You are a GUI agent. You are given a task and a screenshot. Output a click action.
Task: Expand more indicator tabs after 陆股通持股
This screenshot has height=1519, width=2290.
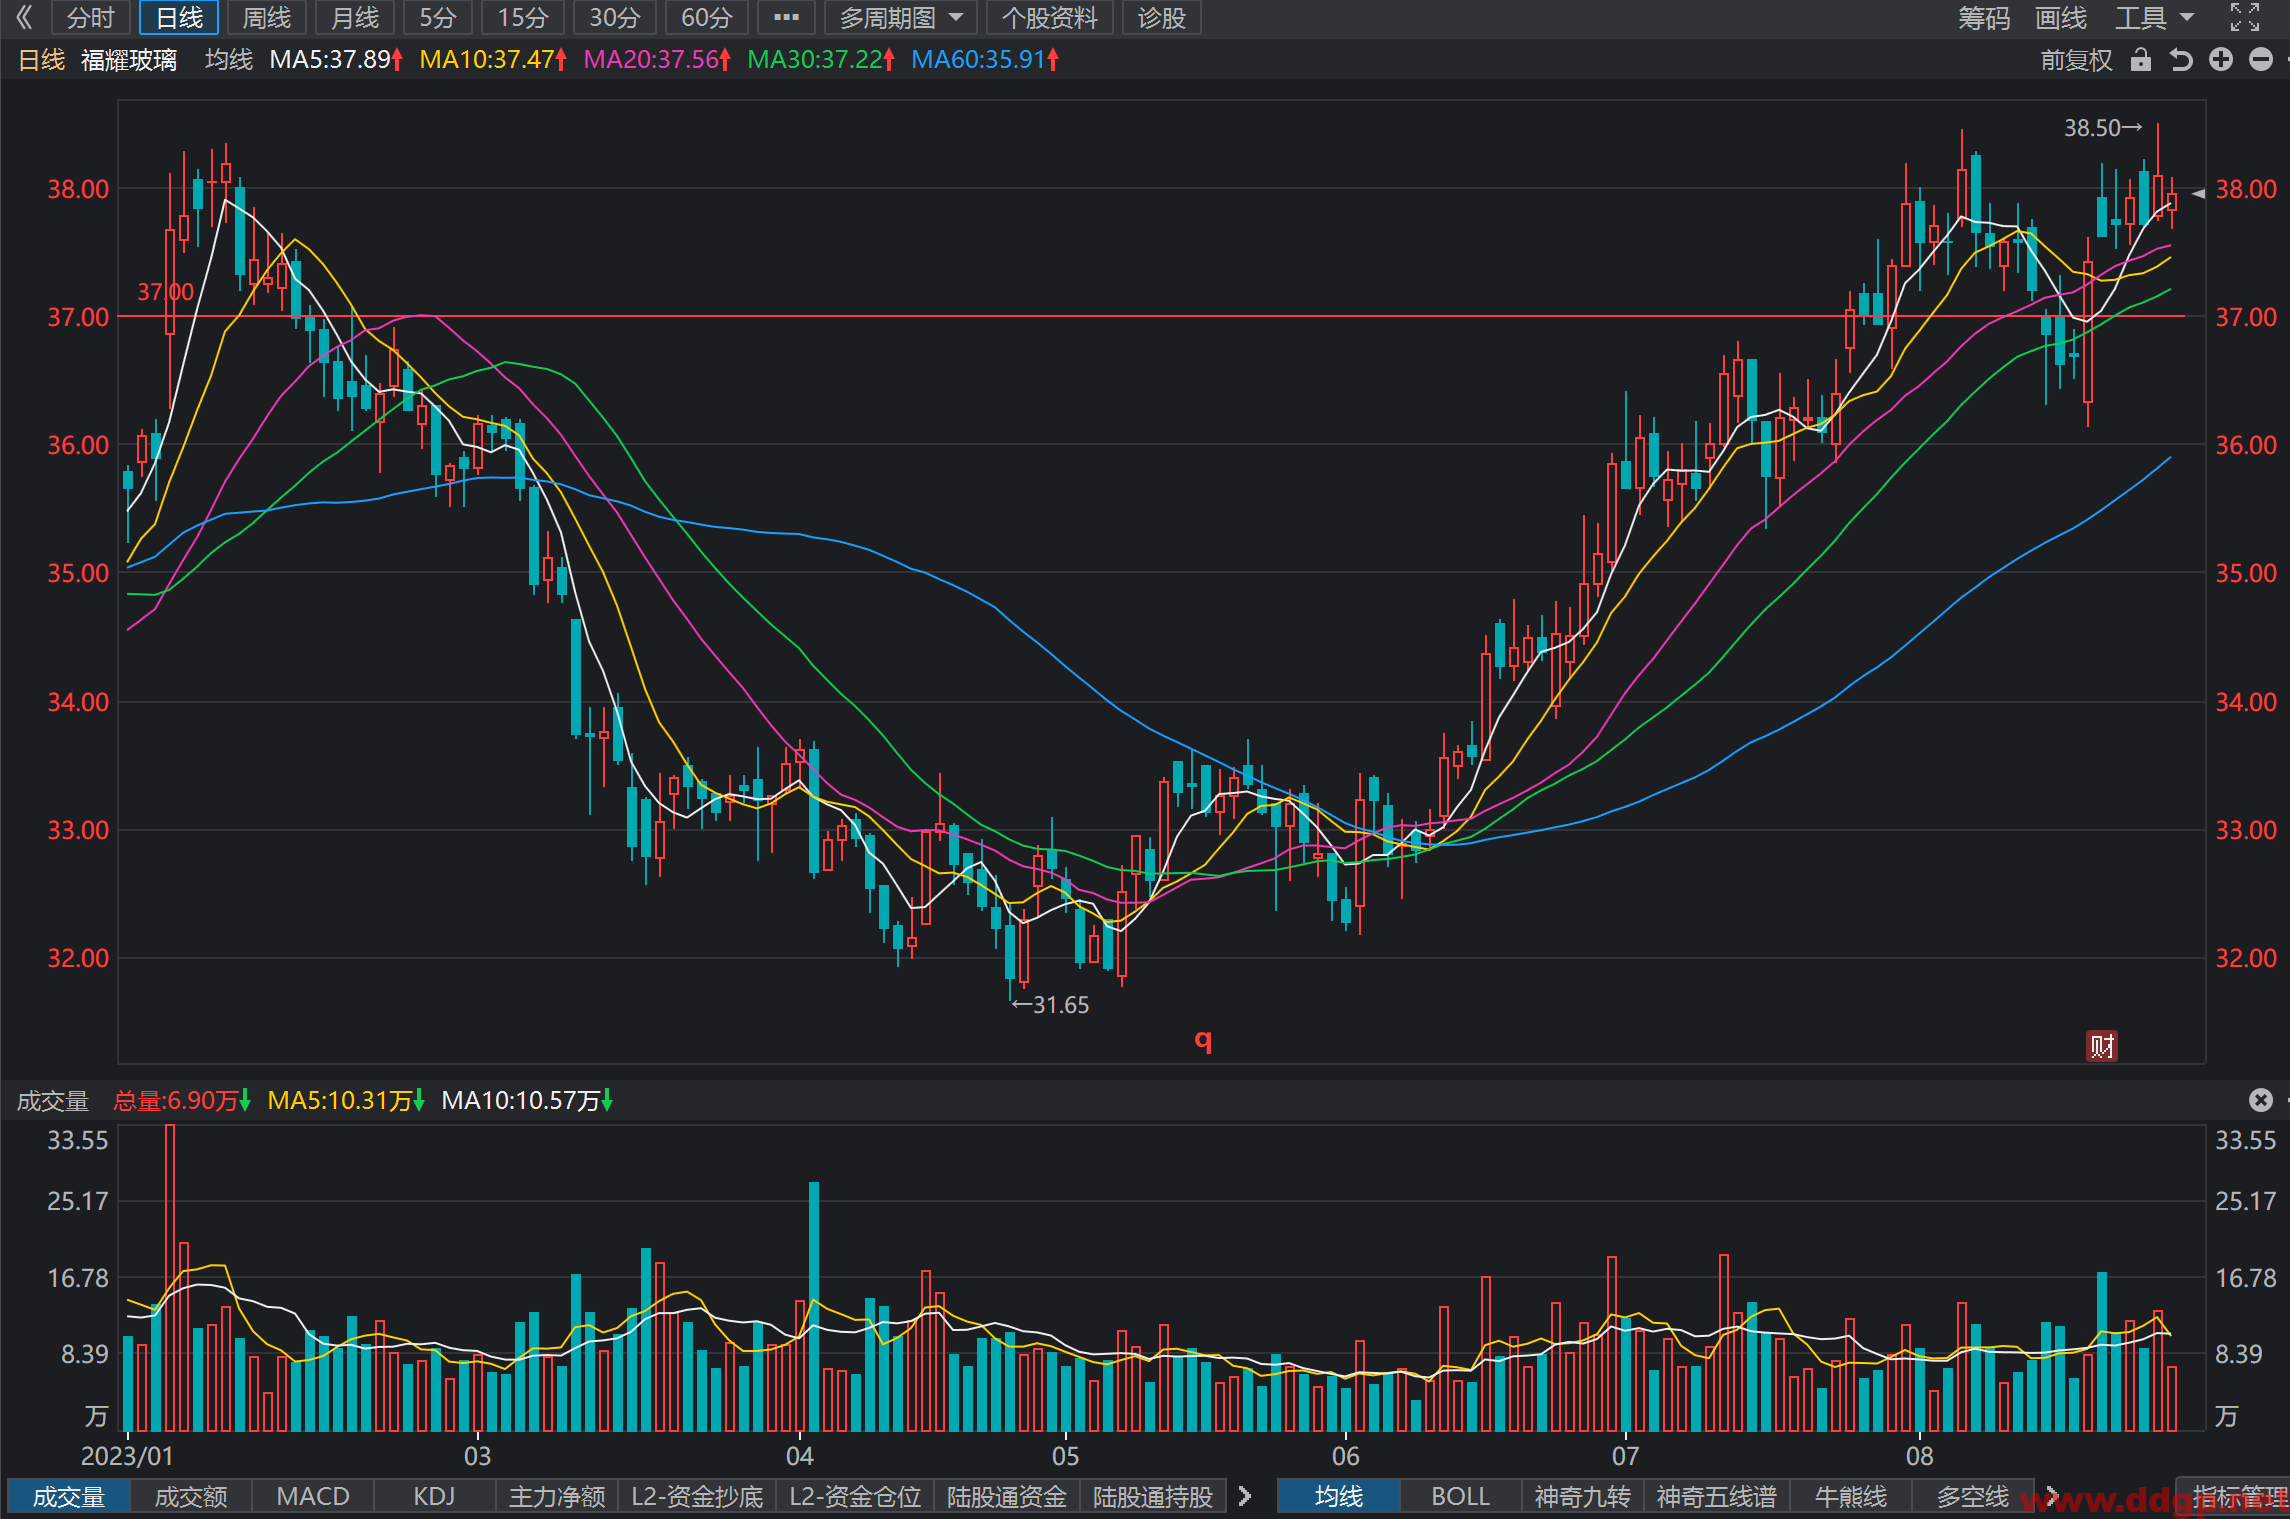tap(1245, 1496)
